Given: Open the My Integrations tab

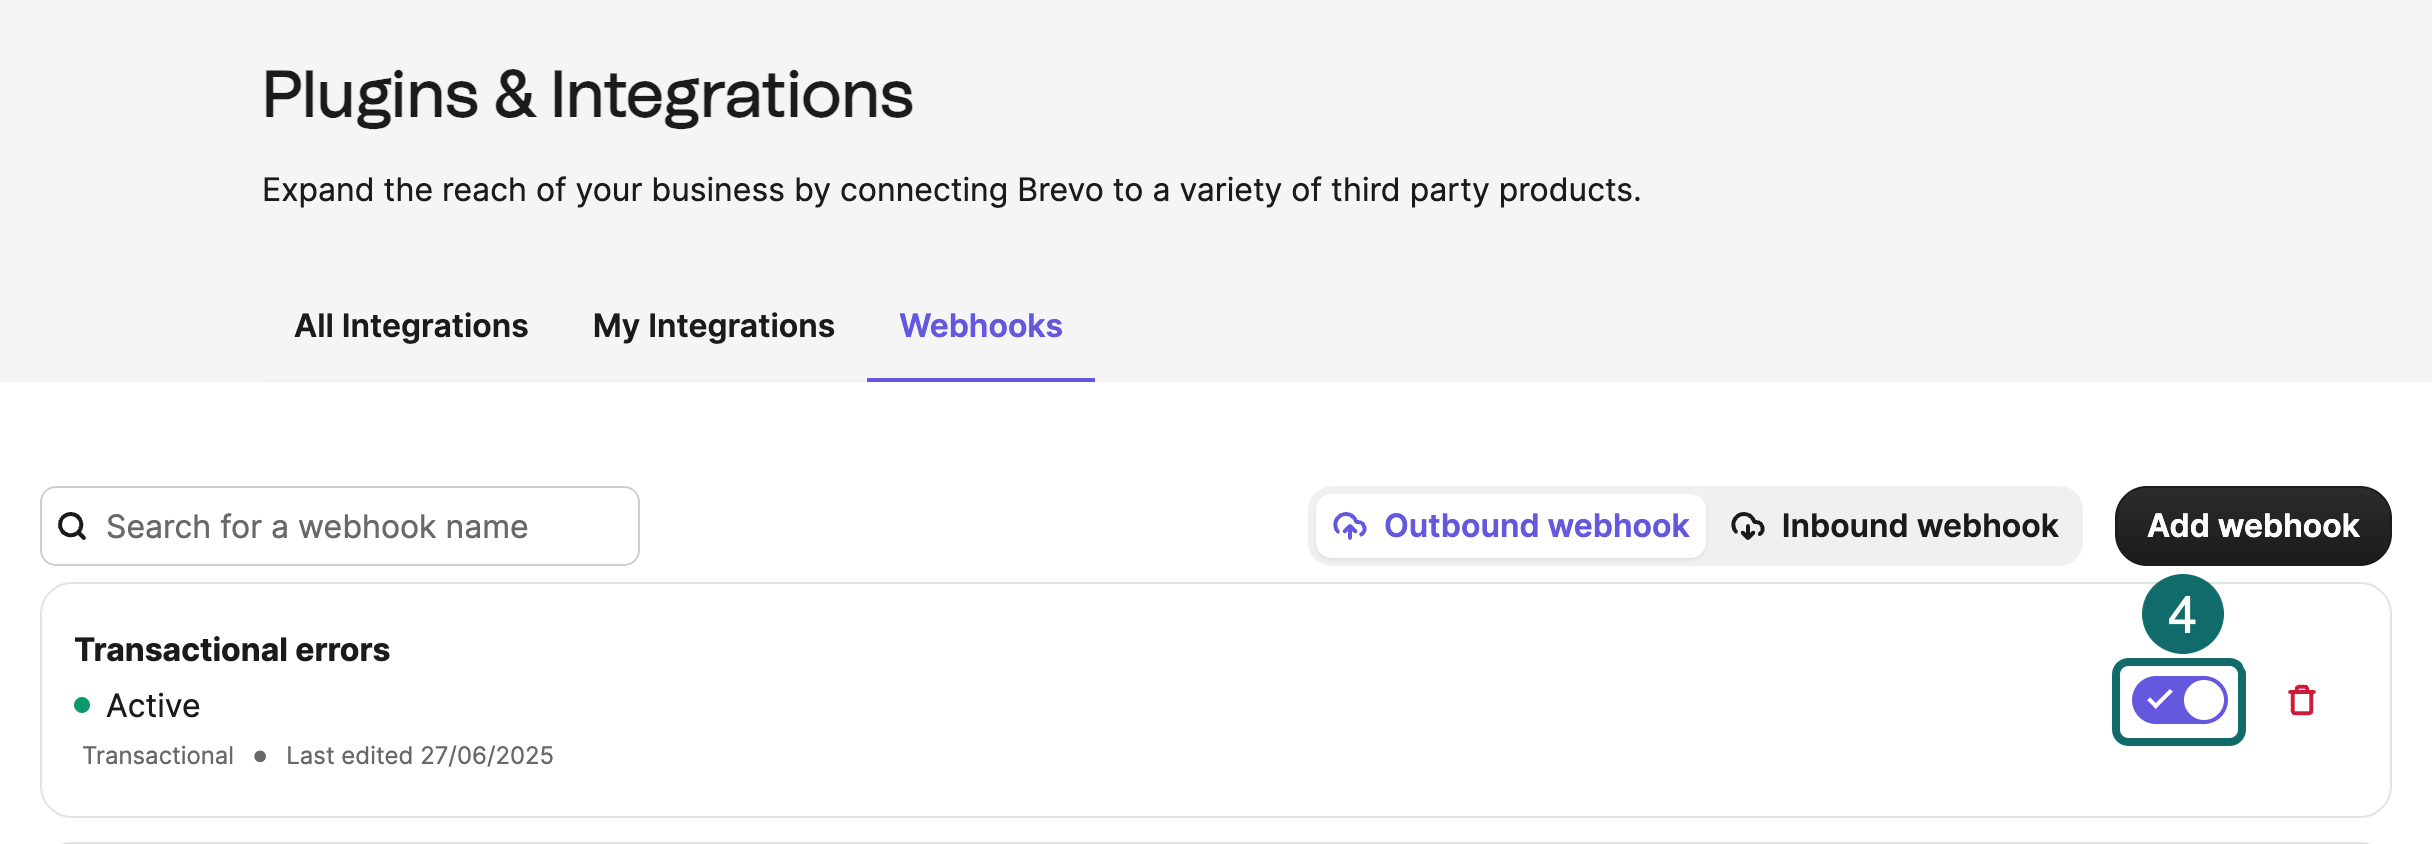Looking at the screenshot, I should click(713, 326).
